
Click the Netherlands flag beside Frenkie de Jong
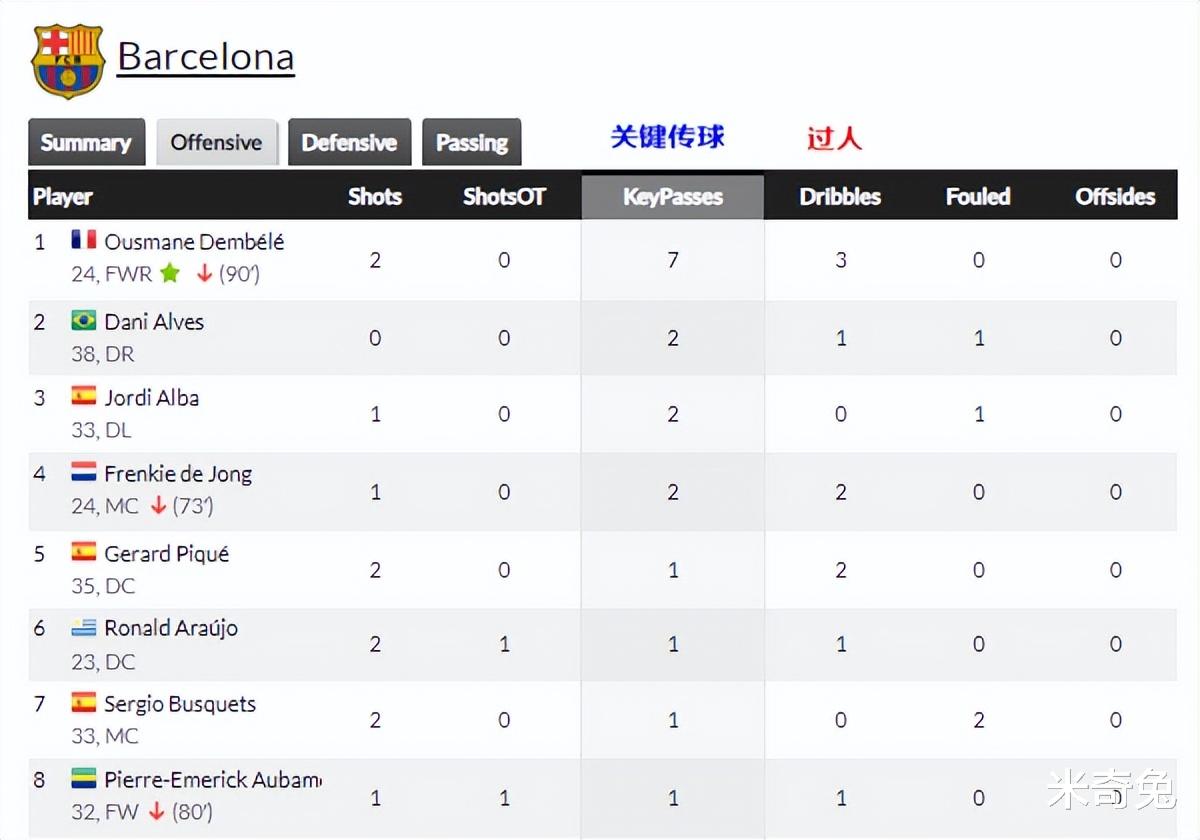click(83, 472)
